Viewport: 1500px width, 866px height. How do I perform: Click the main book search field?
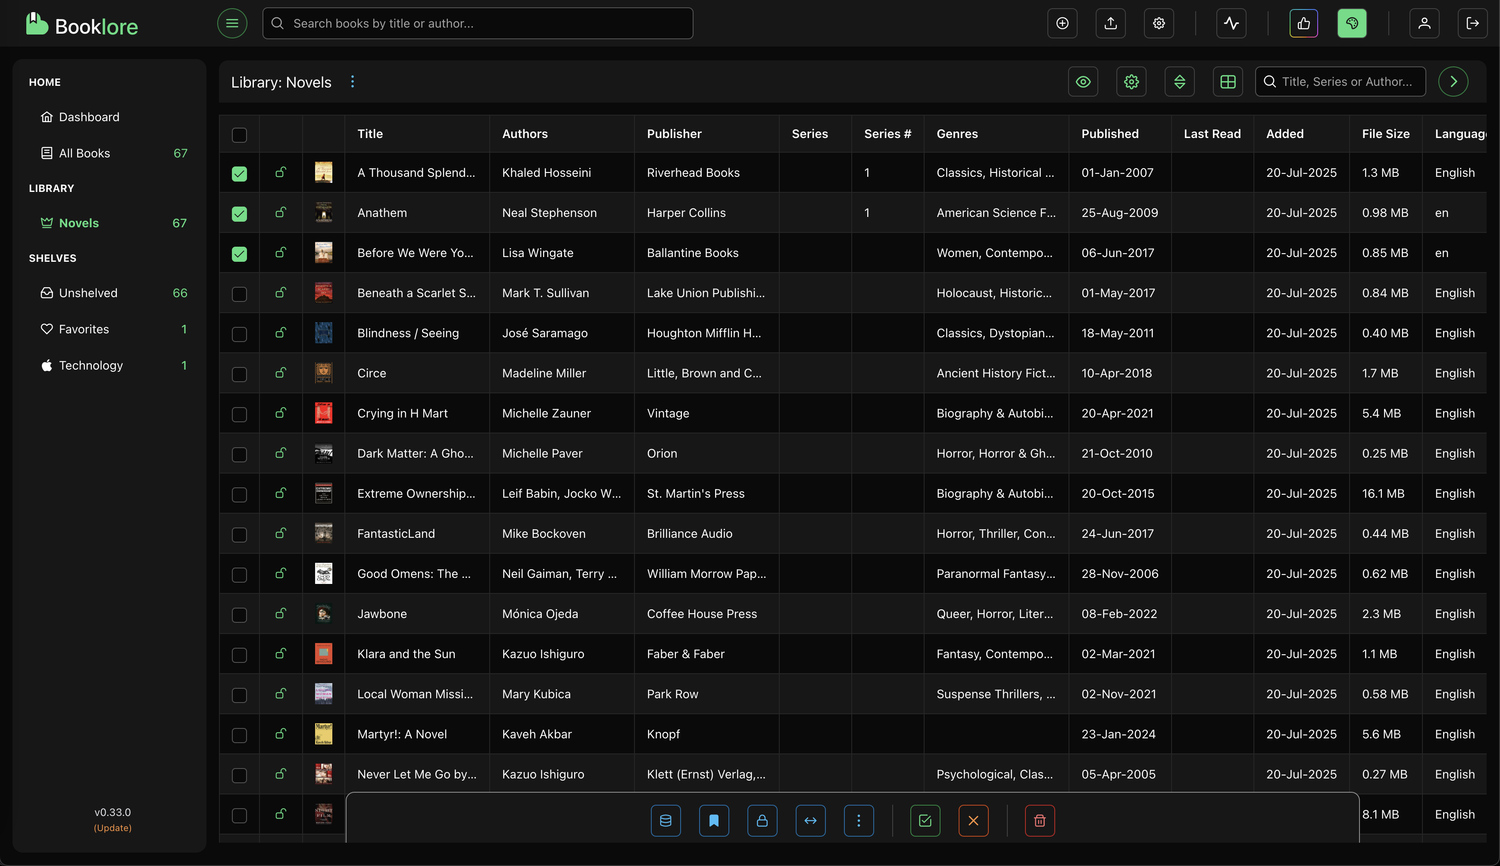(478, 23)
